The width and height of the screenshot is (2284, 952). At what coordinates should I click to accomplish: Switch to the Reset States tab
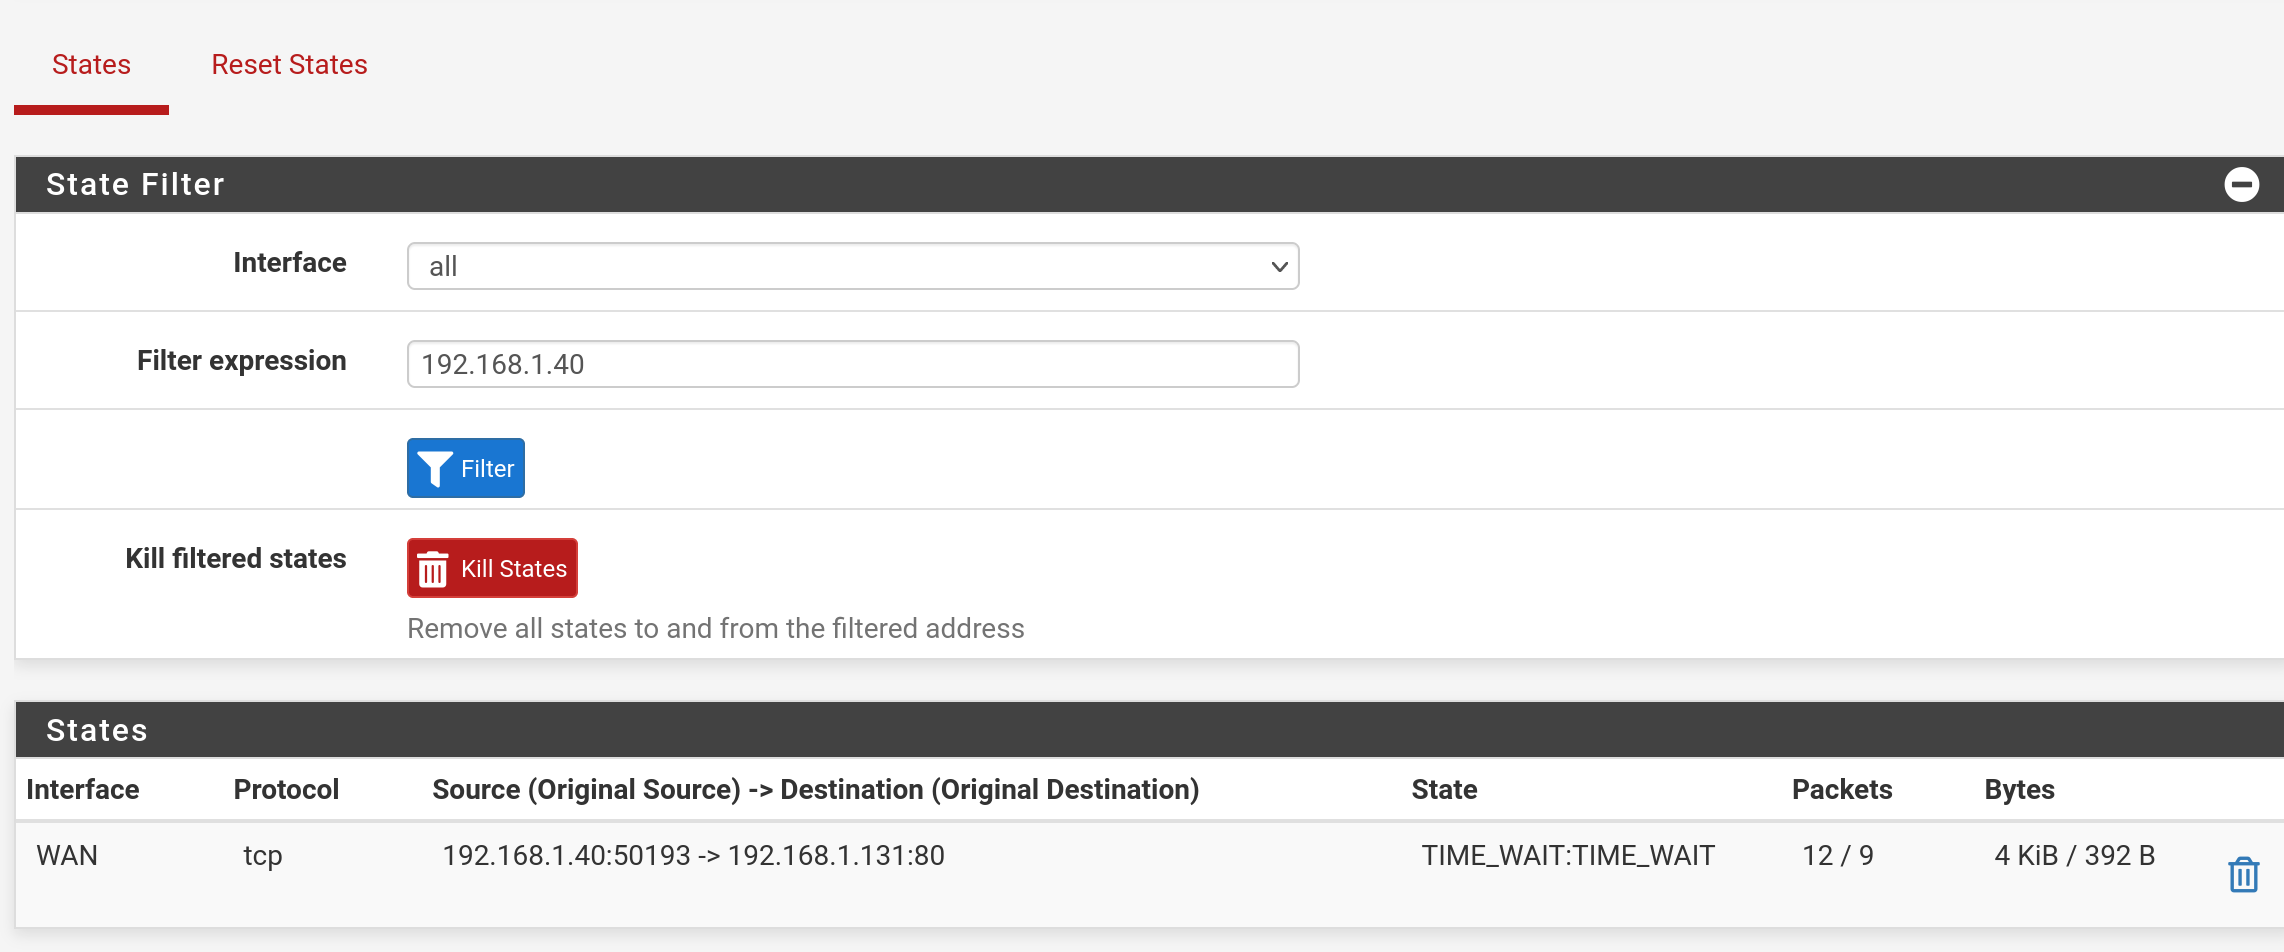pos(289,64)
